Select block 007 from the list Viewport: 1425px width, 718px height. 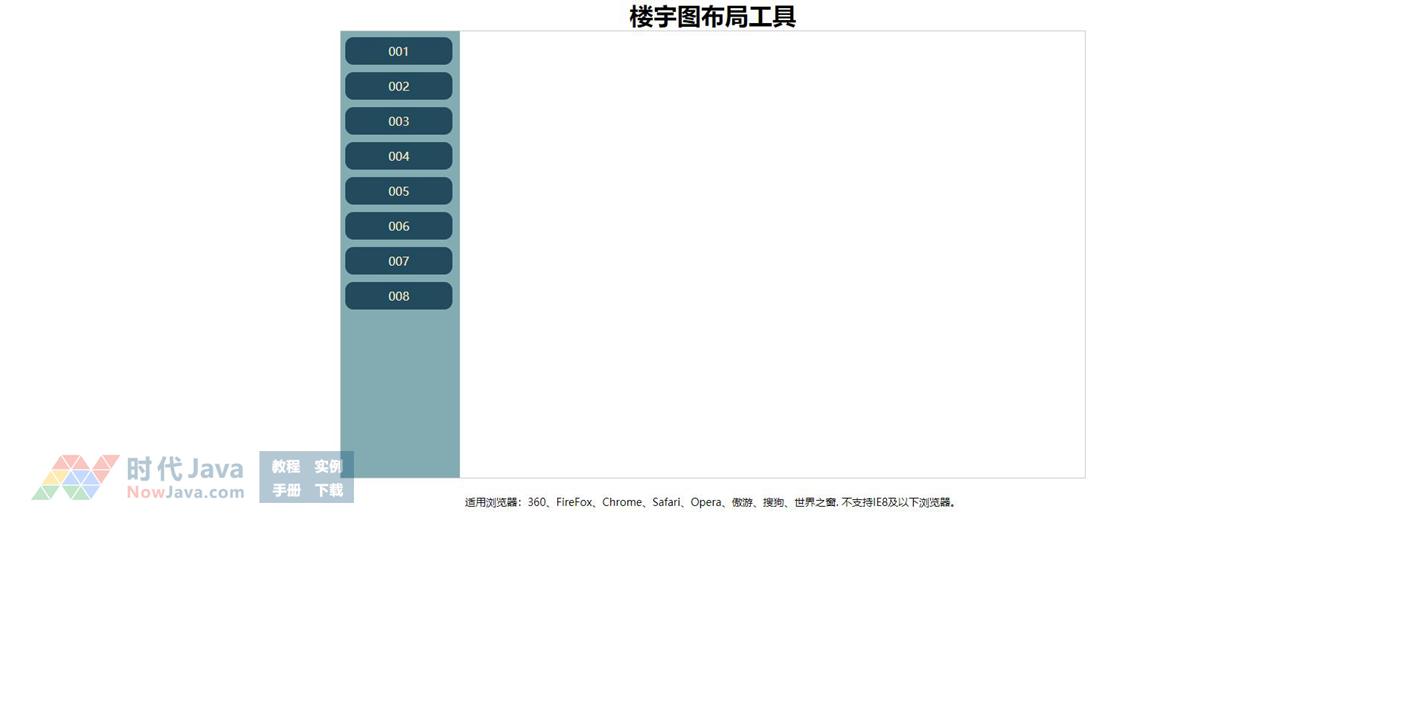(x=398, y=261)
